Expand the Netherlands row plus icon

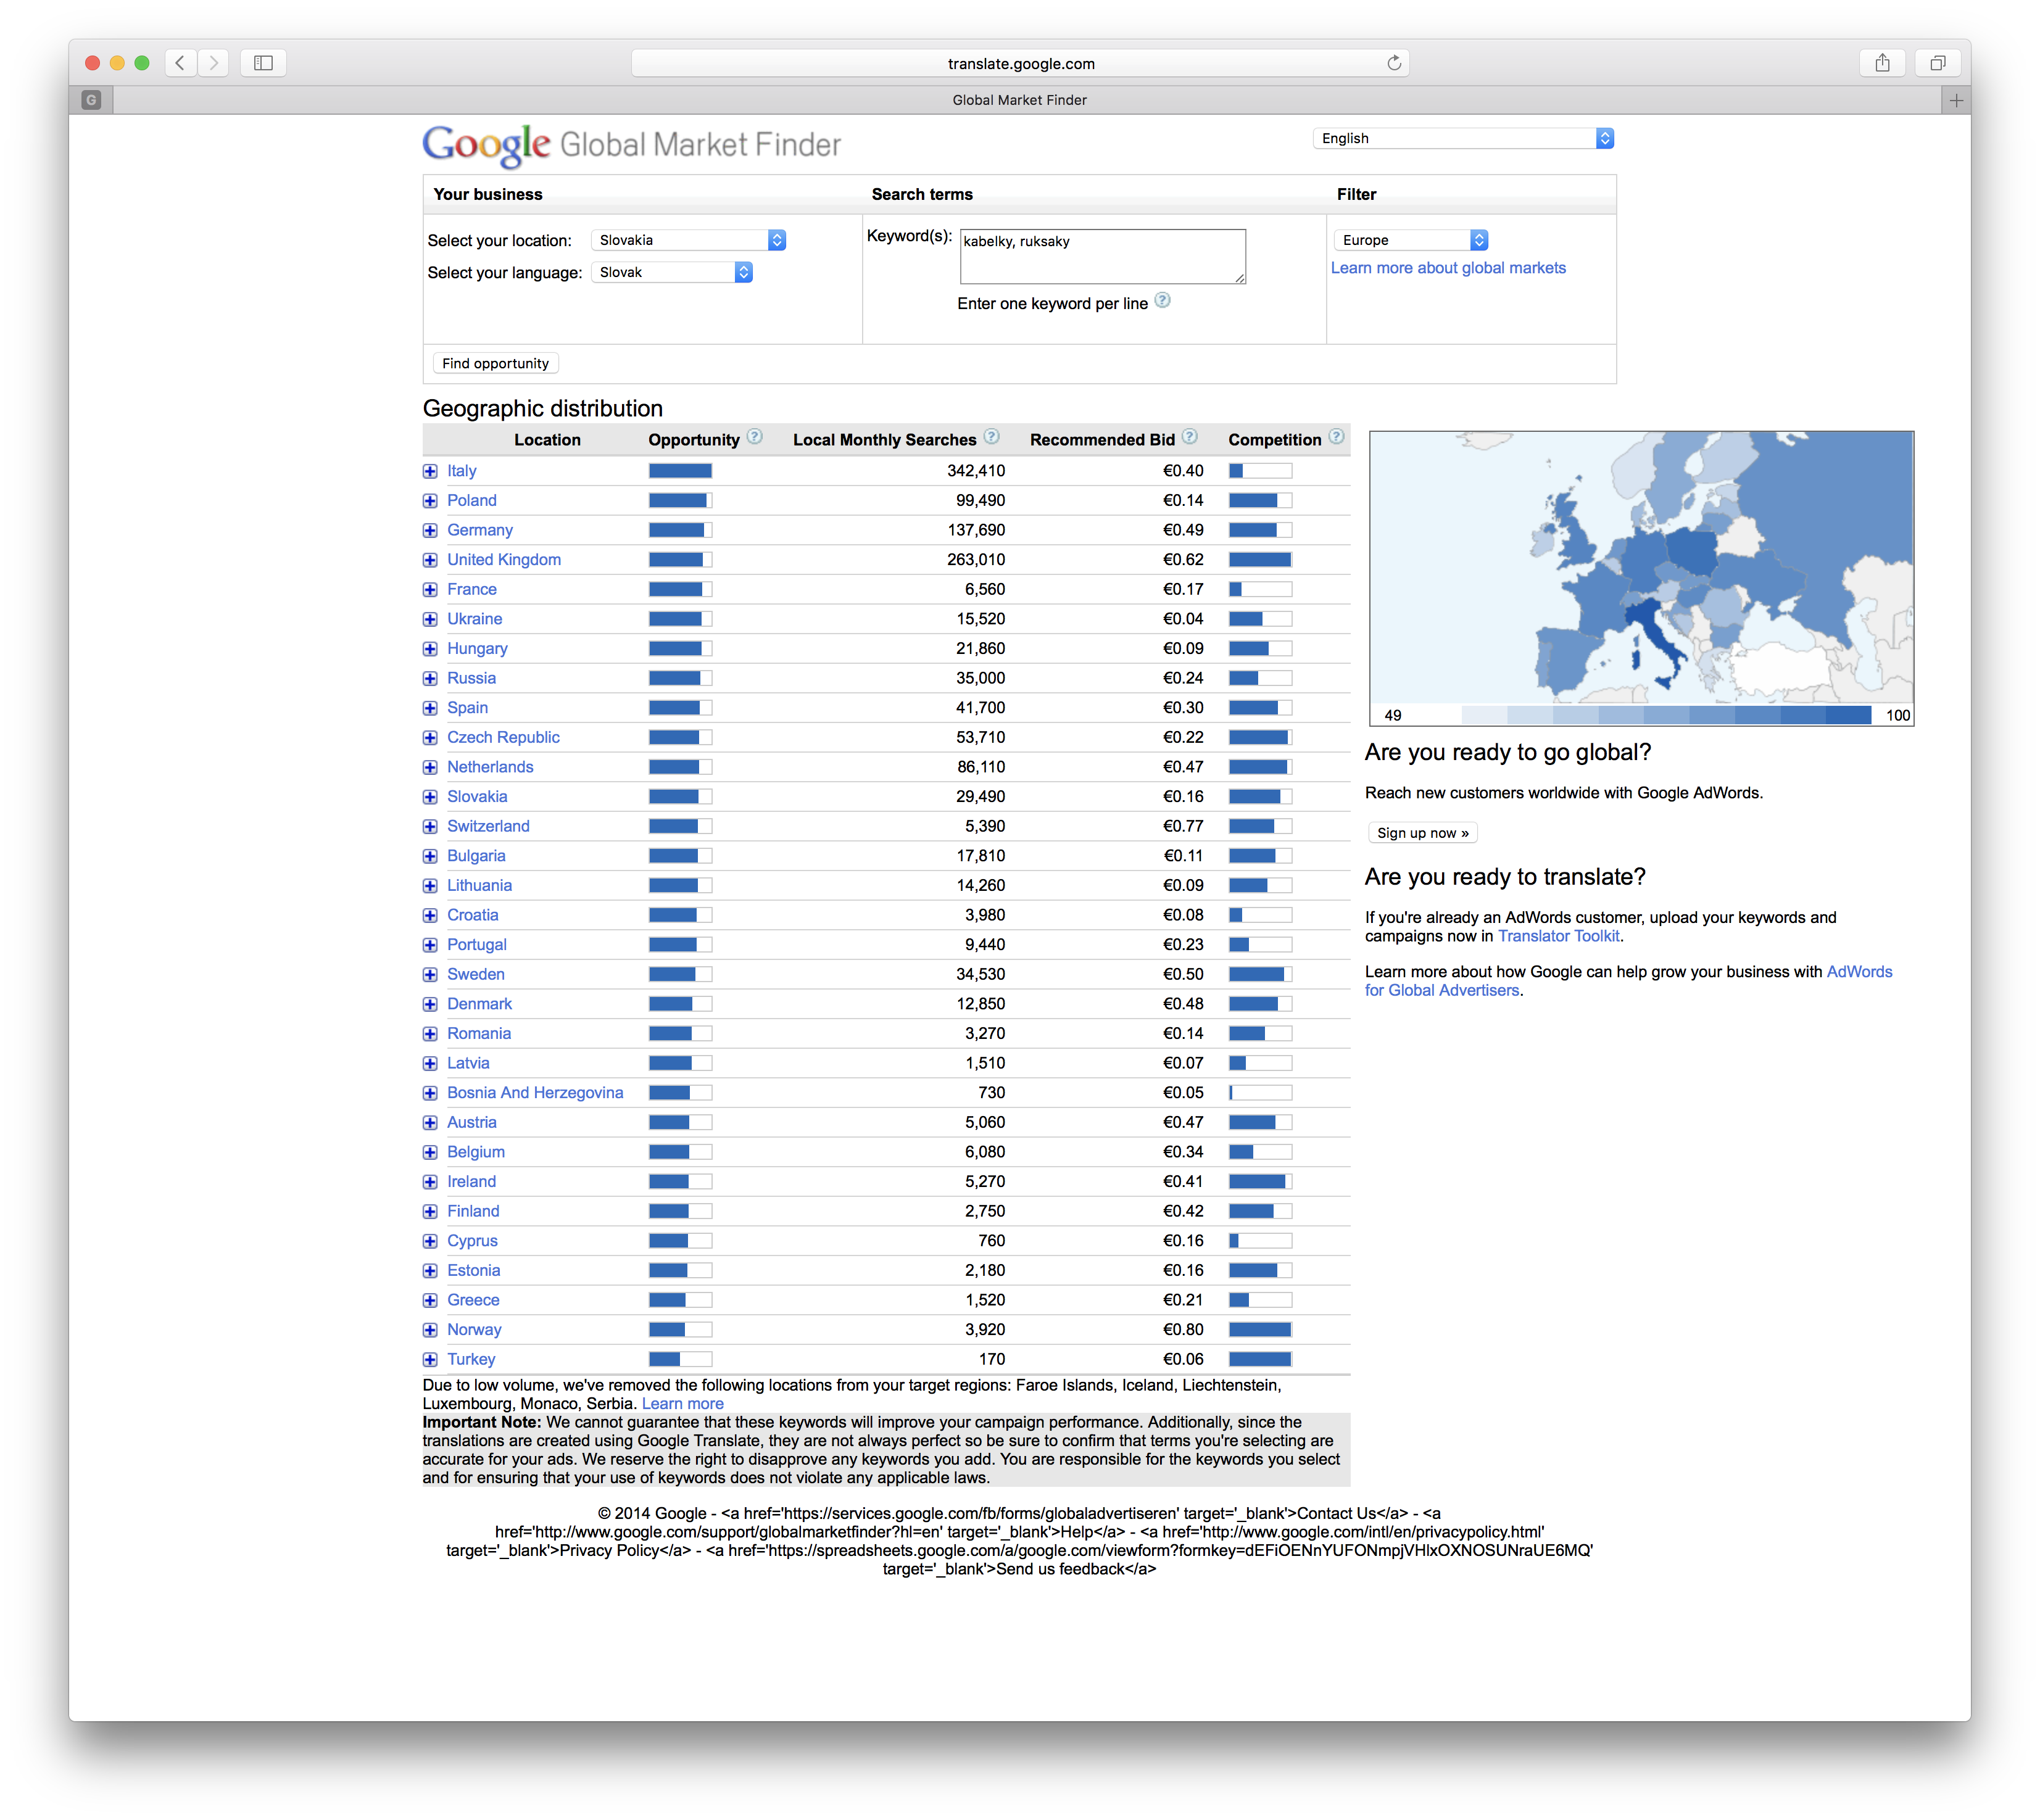click(430, 767)
